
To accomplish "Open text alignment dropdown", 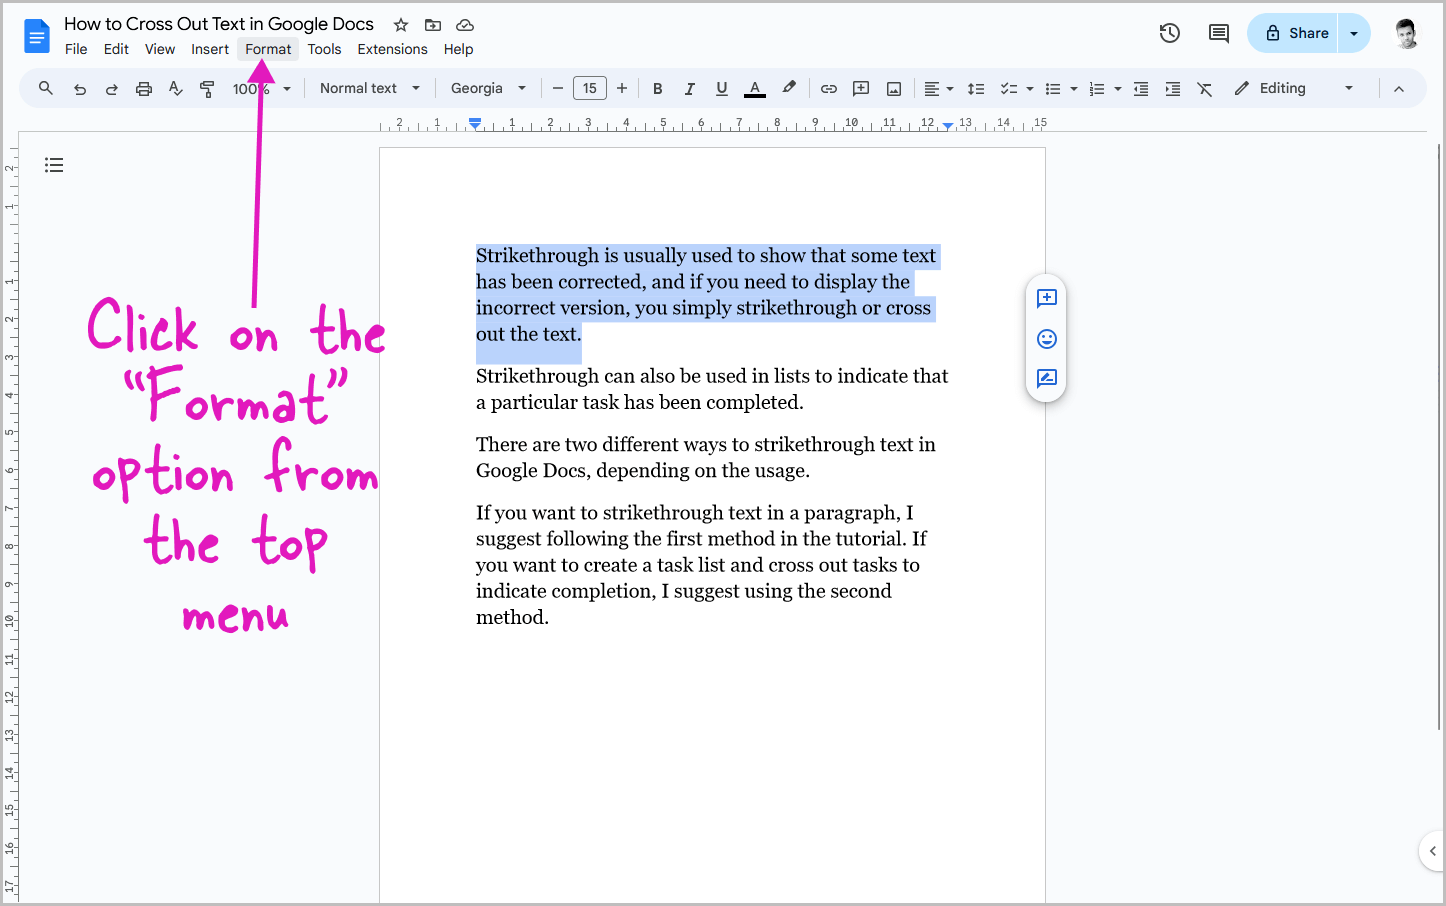I will [x=938, y=88].
